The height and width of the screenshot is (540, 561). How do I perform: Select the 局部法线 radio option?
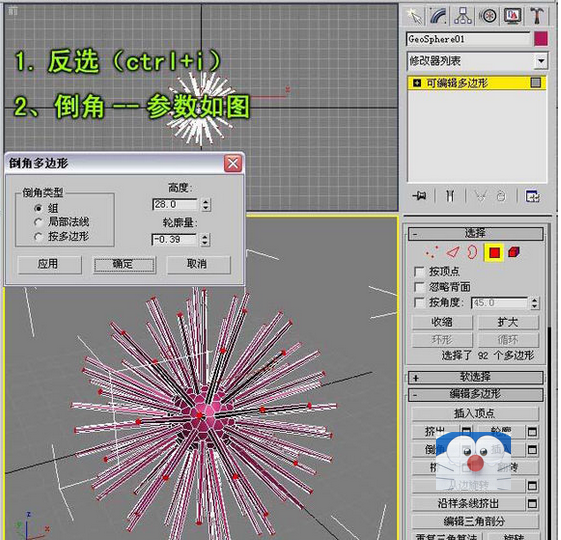point(38,222)
